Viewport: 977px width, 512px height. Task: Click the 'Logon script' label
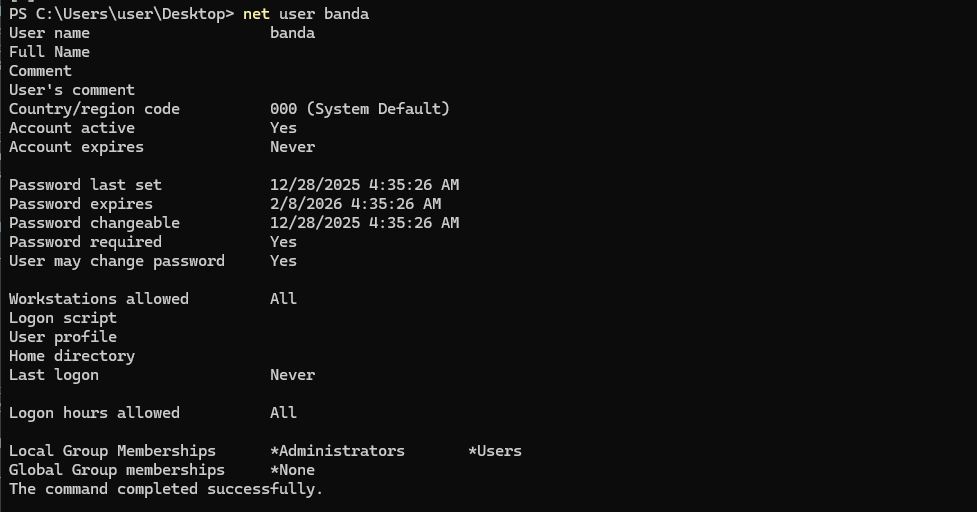[x=63, y=318]
